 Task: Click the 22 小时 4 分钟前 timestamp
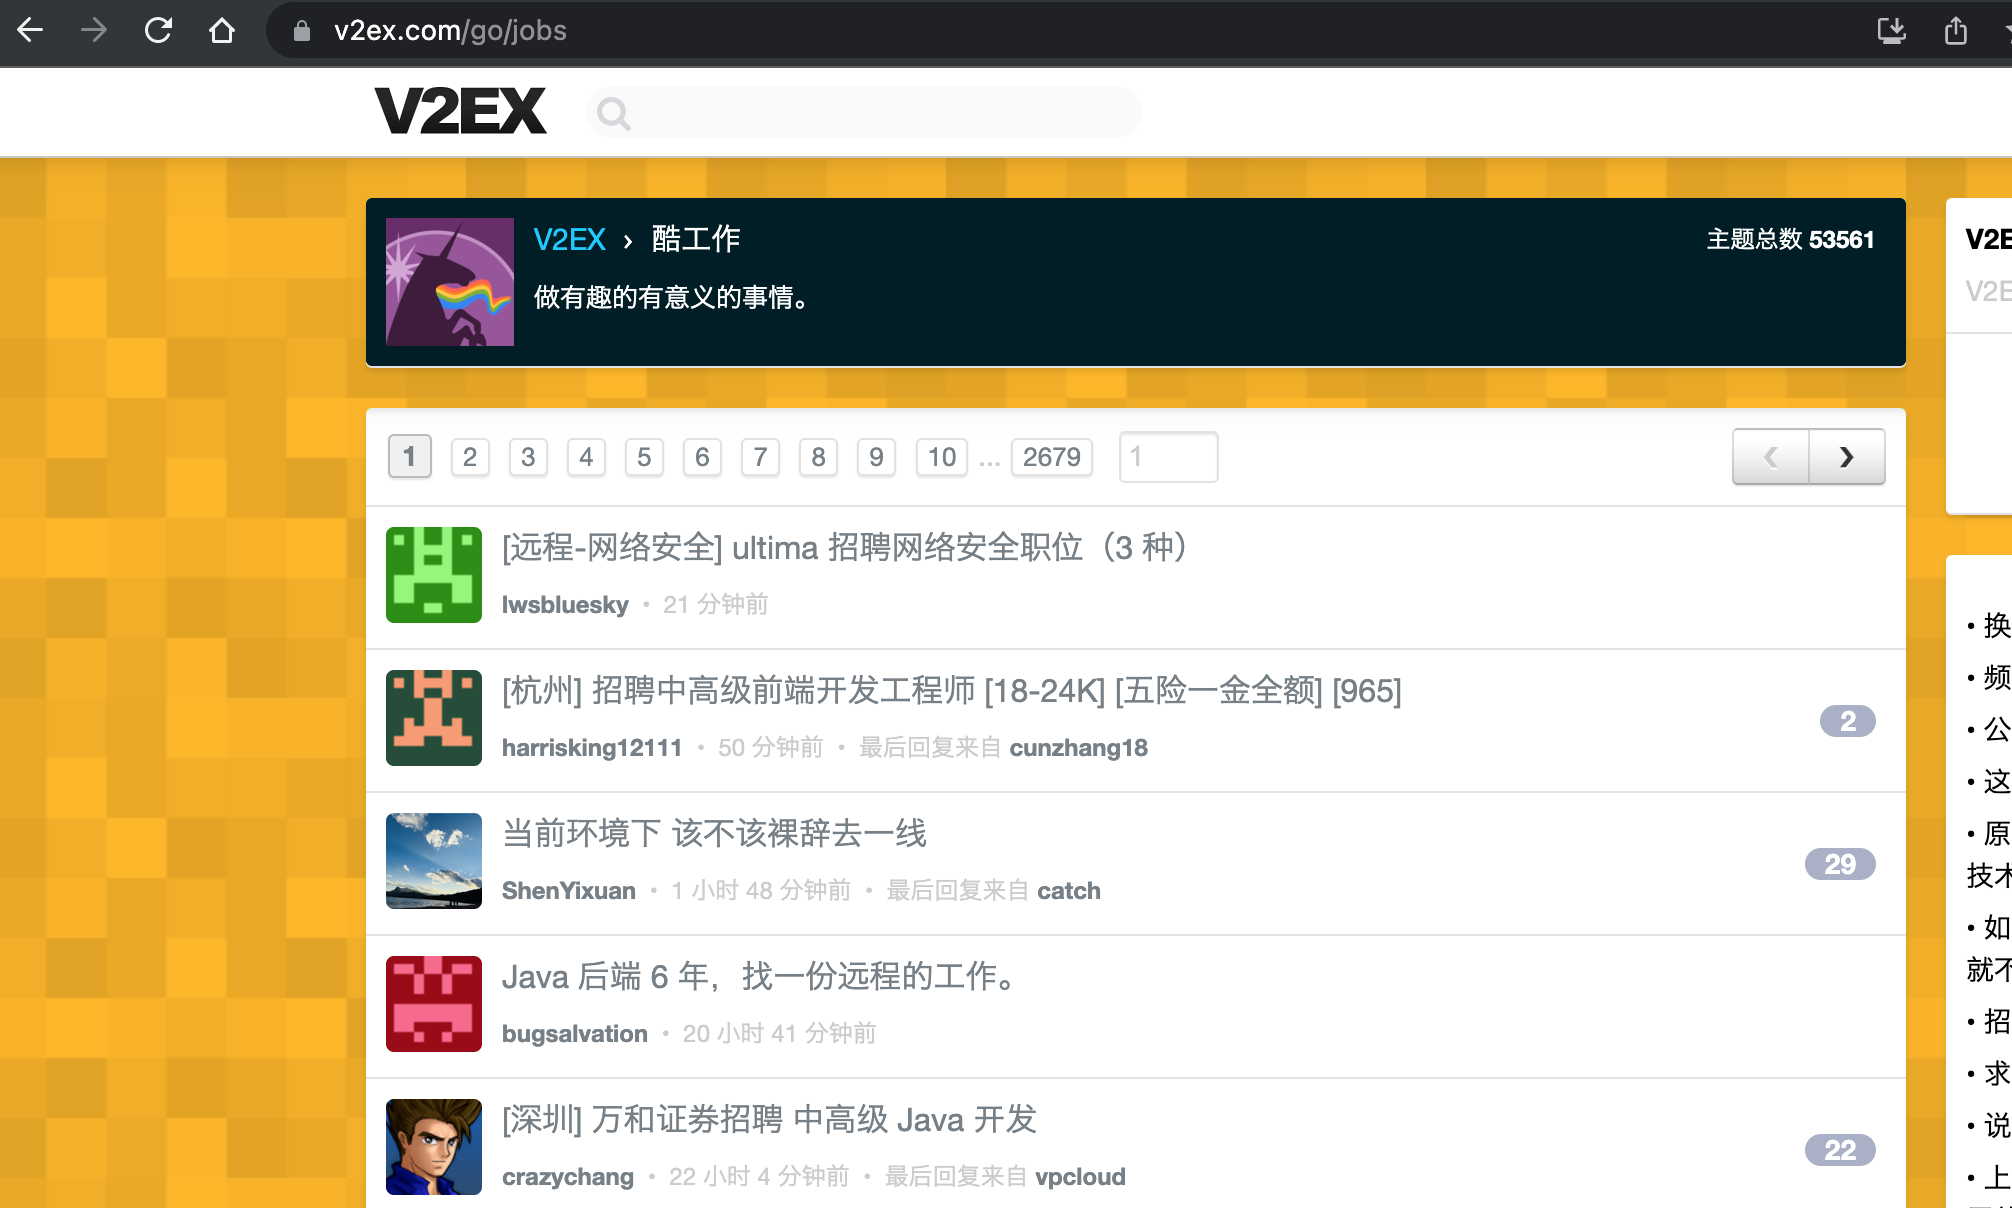pyautogui.click(x=759, y=1176)
